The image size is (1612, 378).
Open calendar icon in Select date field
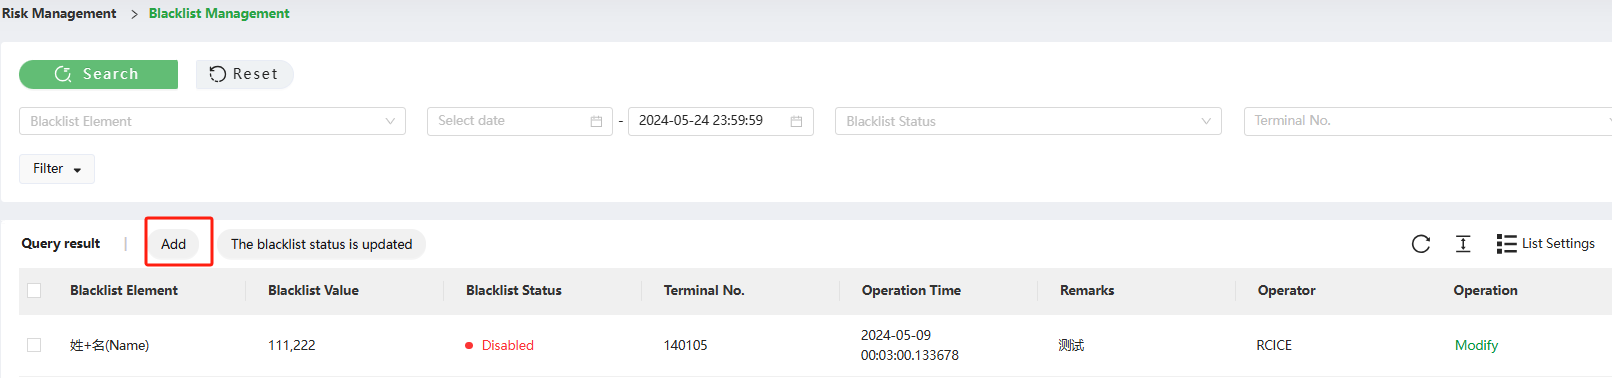(x=596, y=121)
